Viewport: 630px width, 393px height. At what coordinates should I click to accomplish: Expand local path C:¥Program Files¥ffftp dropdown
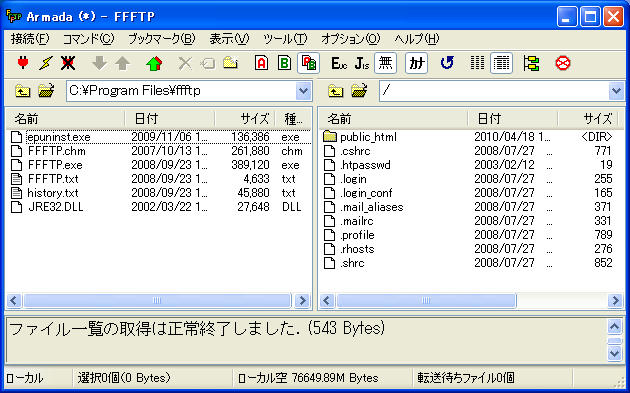coord(303,91)
